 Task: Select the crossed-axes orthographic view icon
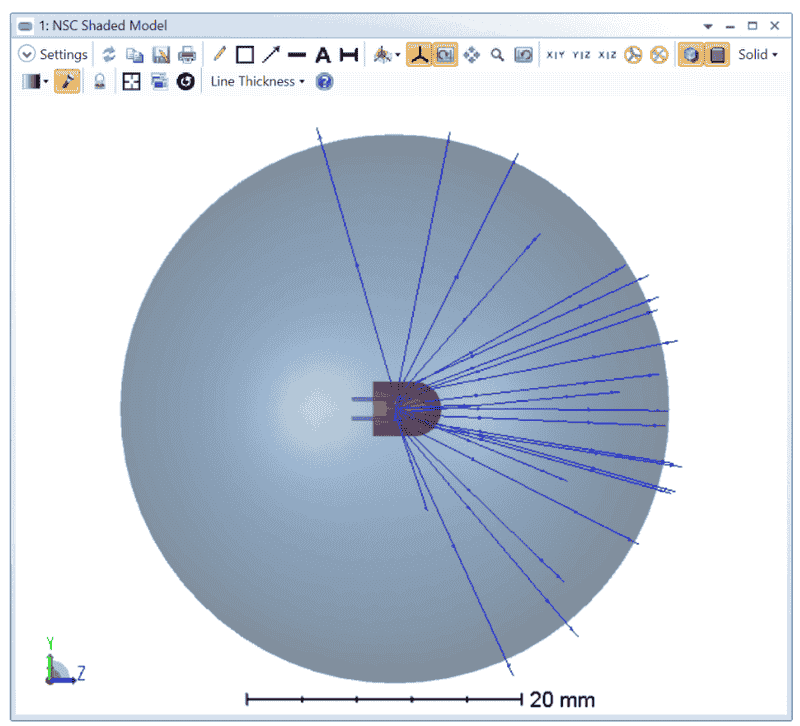(659, 55)
